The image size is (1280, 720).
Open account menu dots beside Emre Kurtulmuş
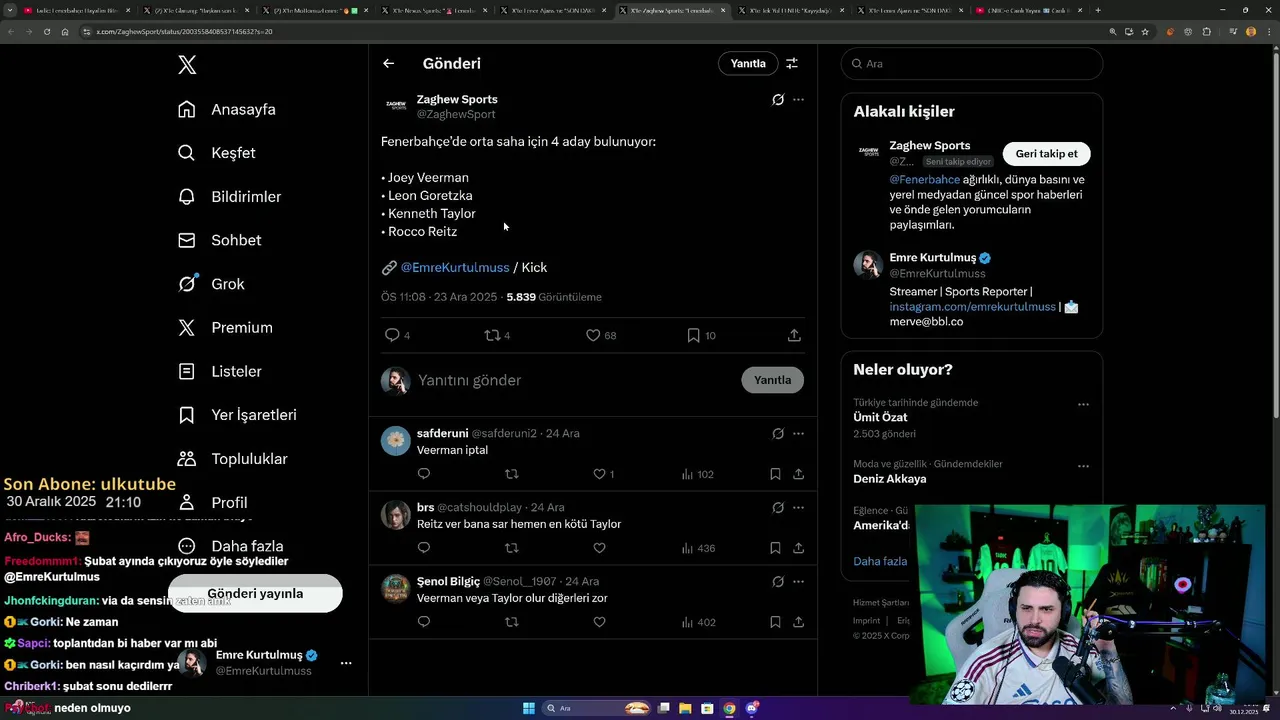tap(346, 663)
